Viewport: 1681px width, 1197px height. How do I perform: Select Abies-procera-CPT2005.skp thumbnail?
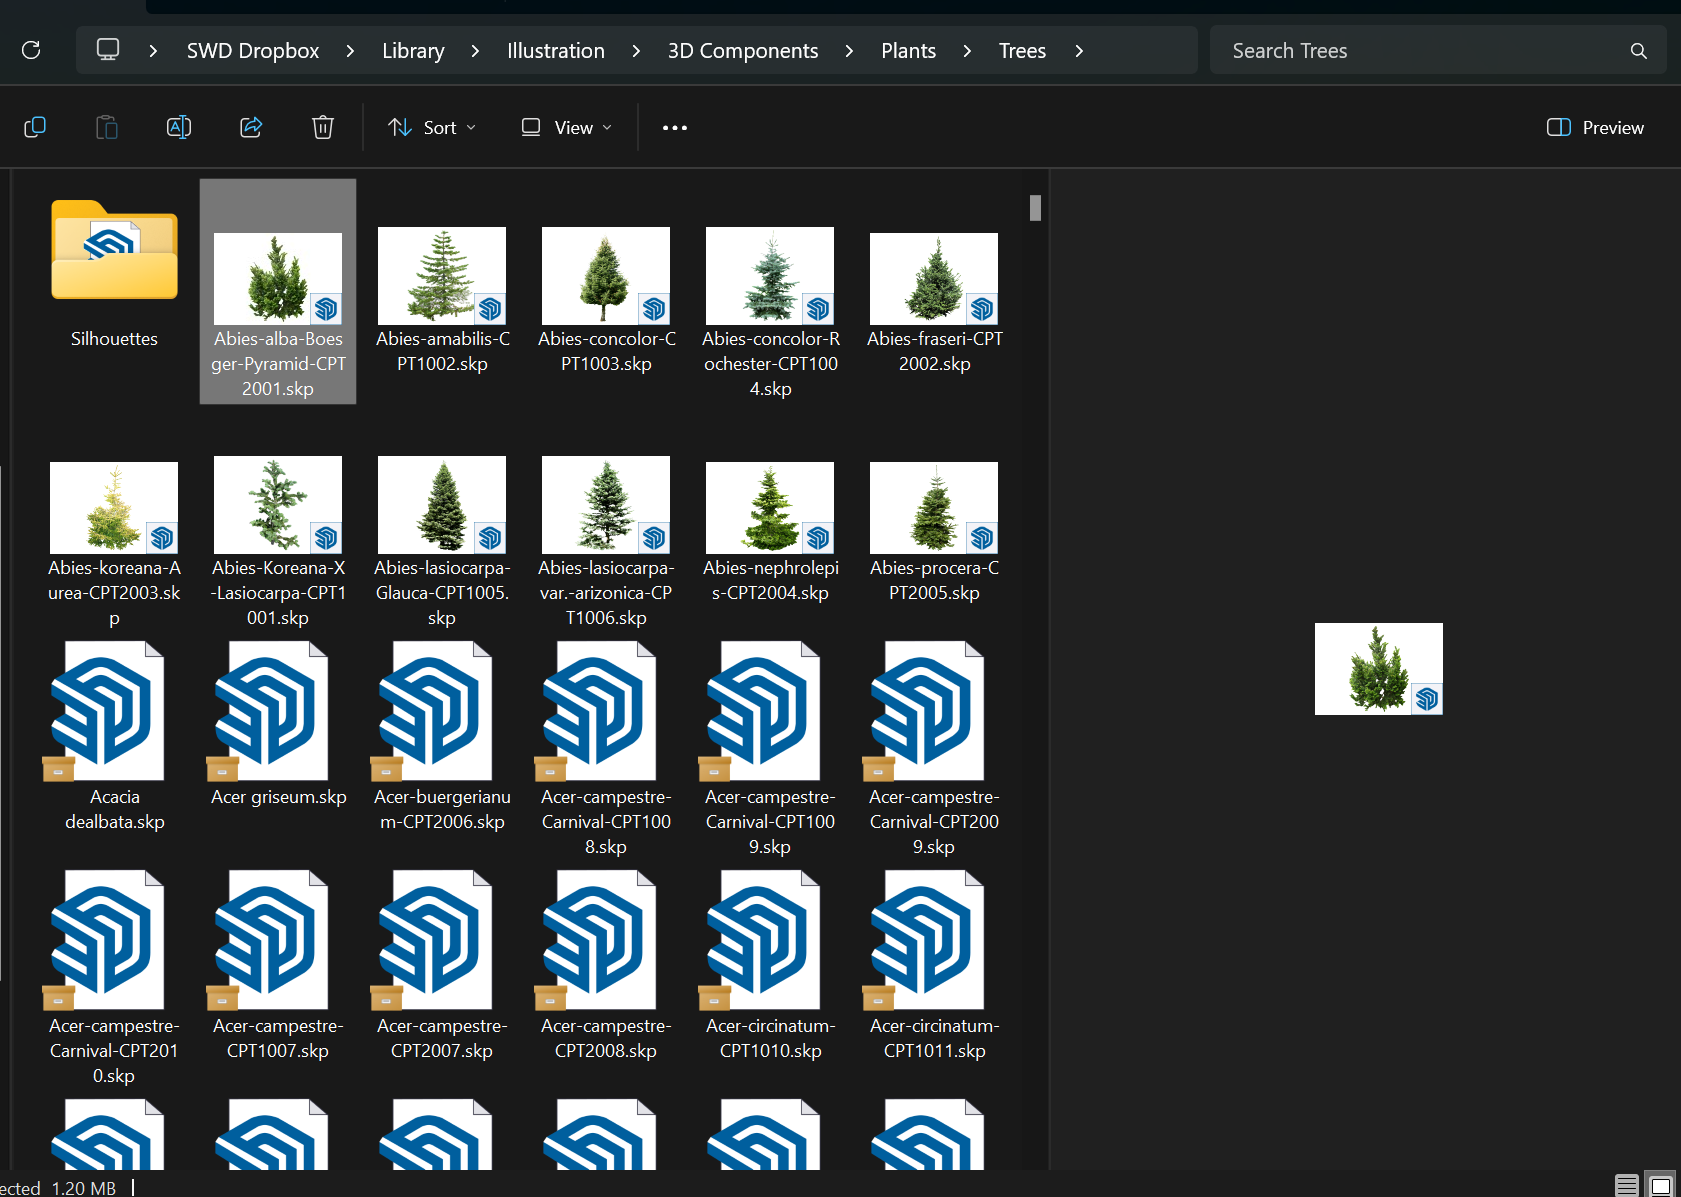tap(934, 507)
